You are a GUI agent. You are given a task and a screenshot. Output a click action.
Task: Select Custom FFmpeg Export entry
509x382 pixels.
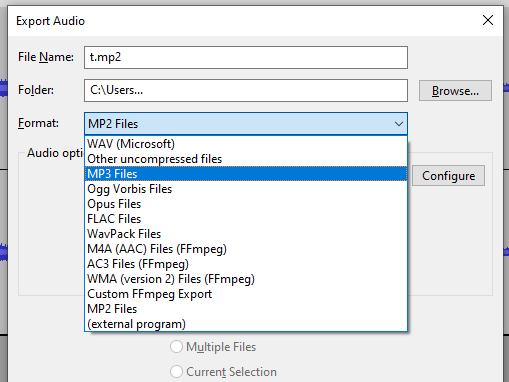point(246,294)
